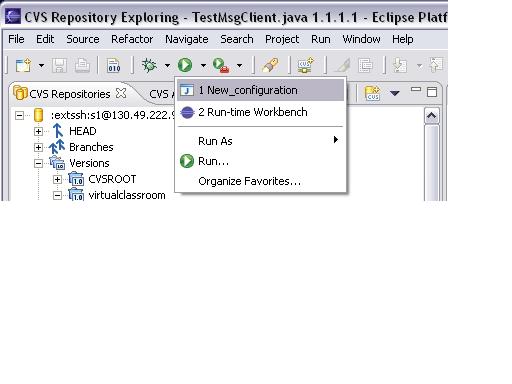The image size is (512, 384).
Task: Collapse the Versions tree node
Action: pyautogui.click(x=38, y=163)
